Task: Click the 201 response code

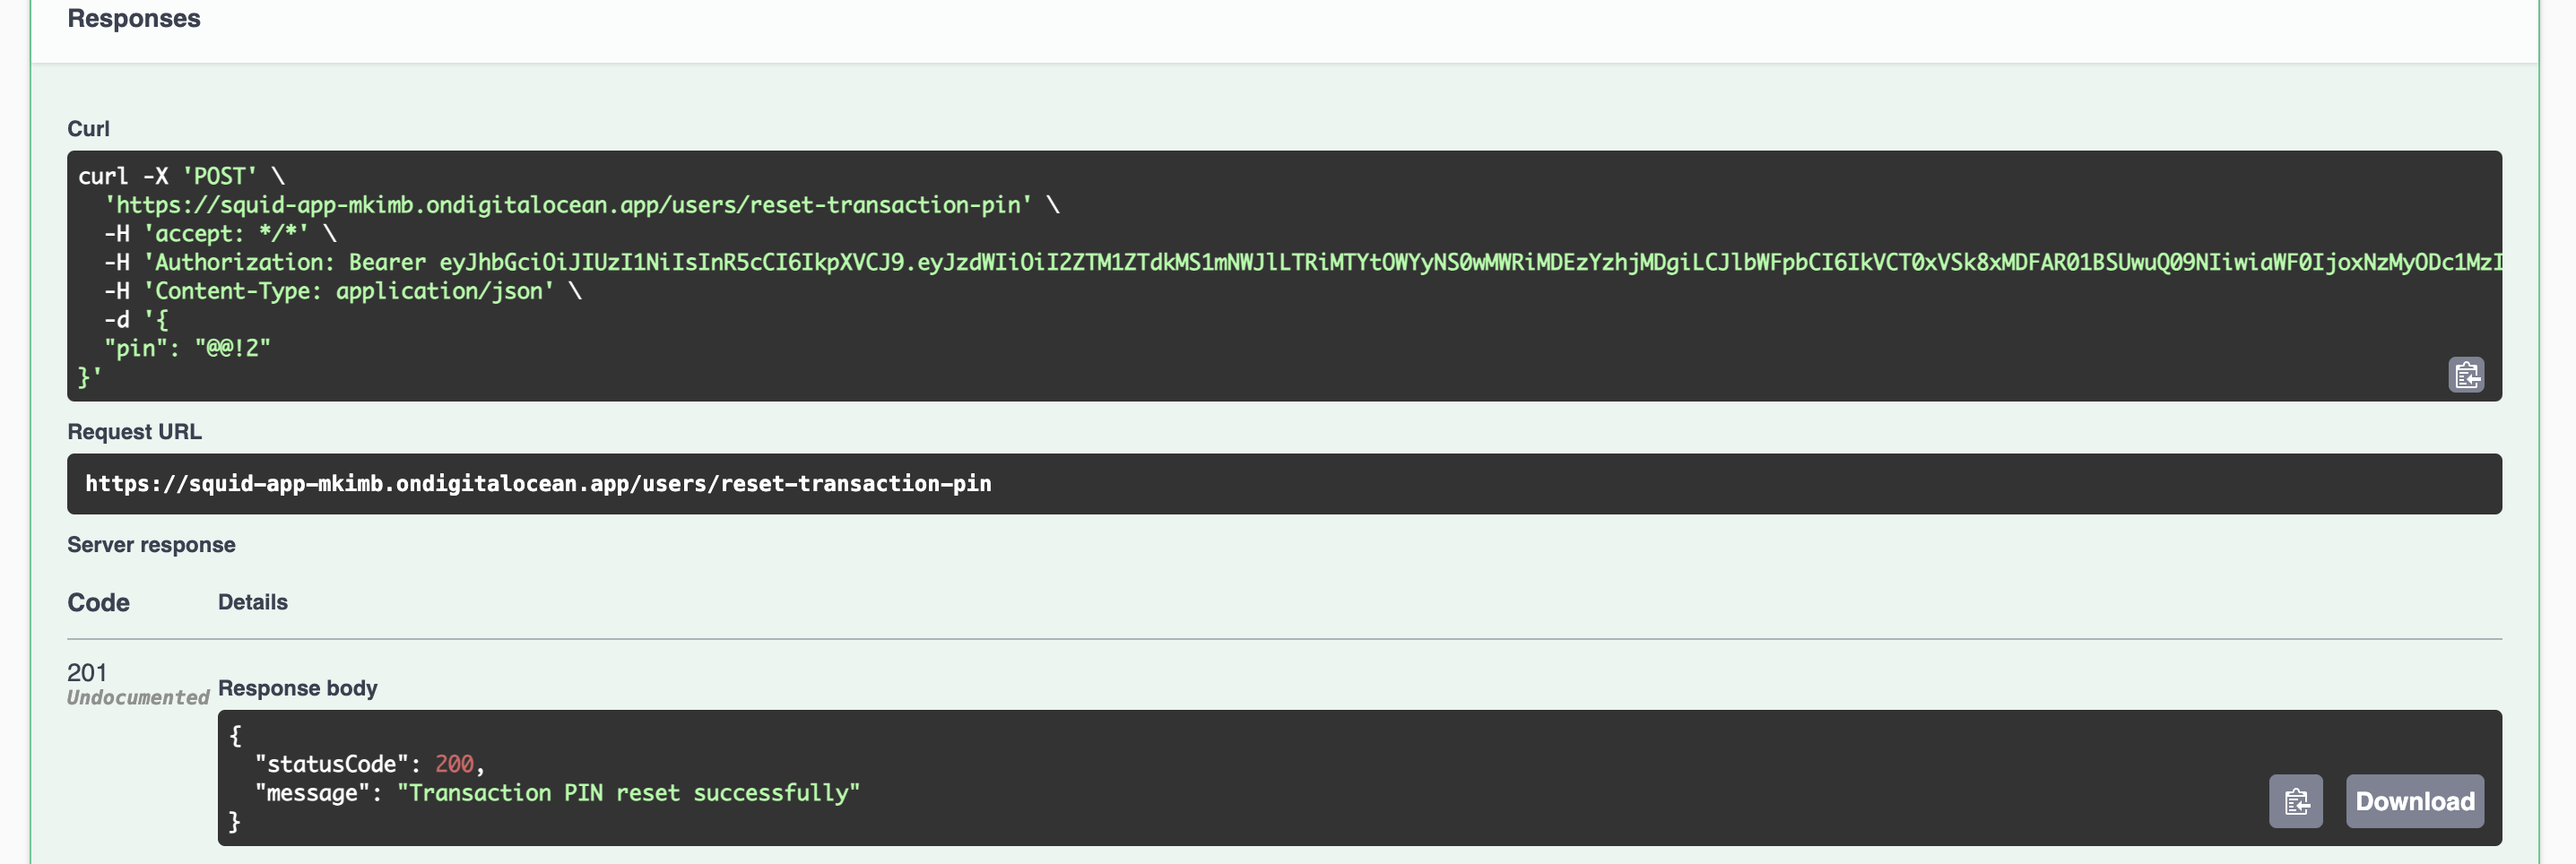Action: [87, 672]
